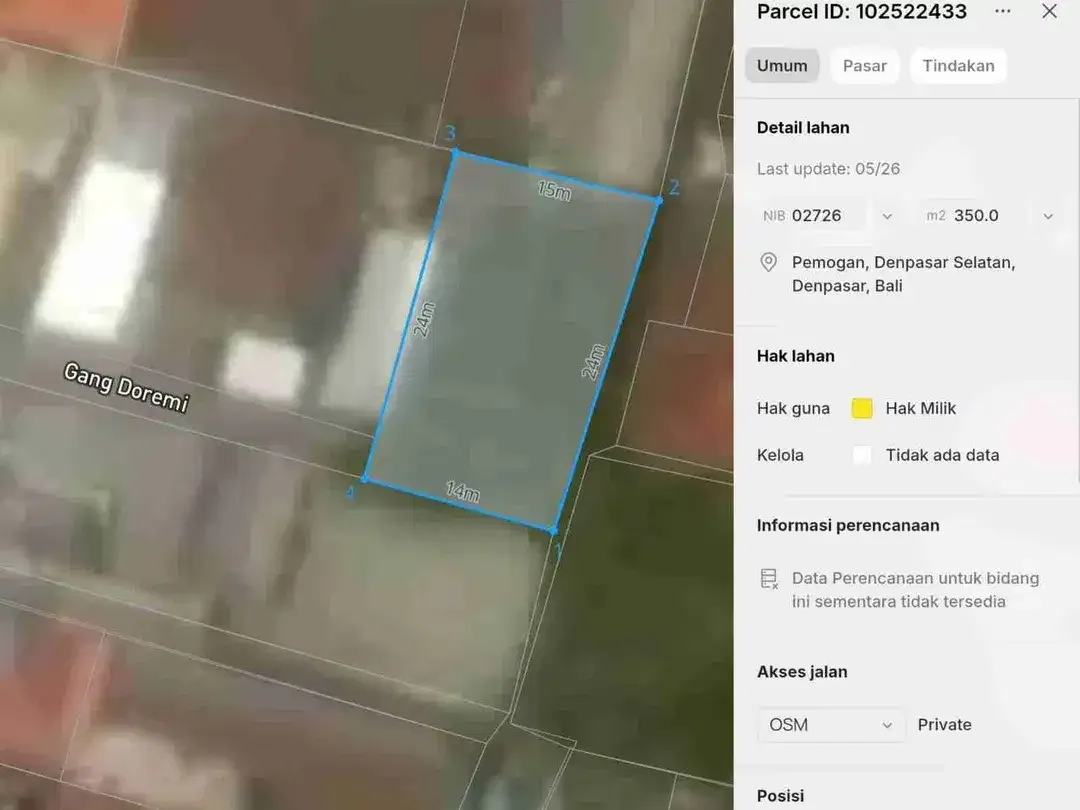Click the Detail lahan heading
Image resolution: width=1080 pixels, height=810 pixels.
pyautogui.click(x=803, y=127)
